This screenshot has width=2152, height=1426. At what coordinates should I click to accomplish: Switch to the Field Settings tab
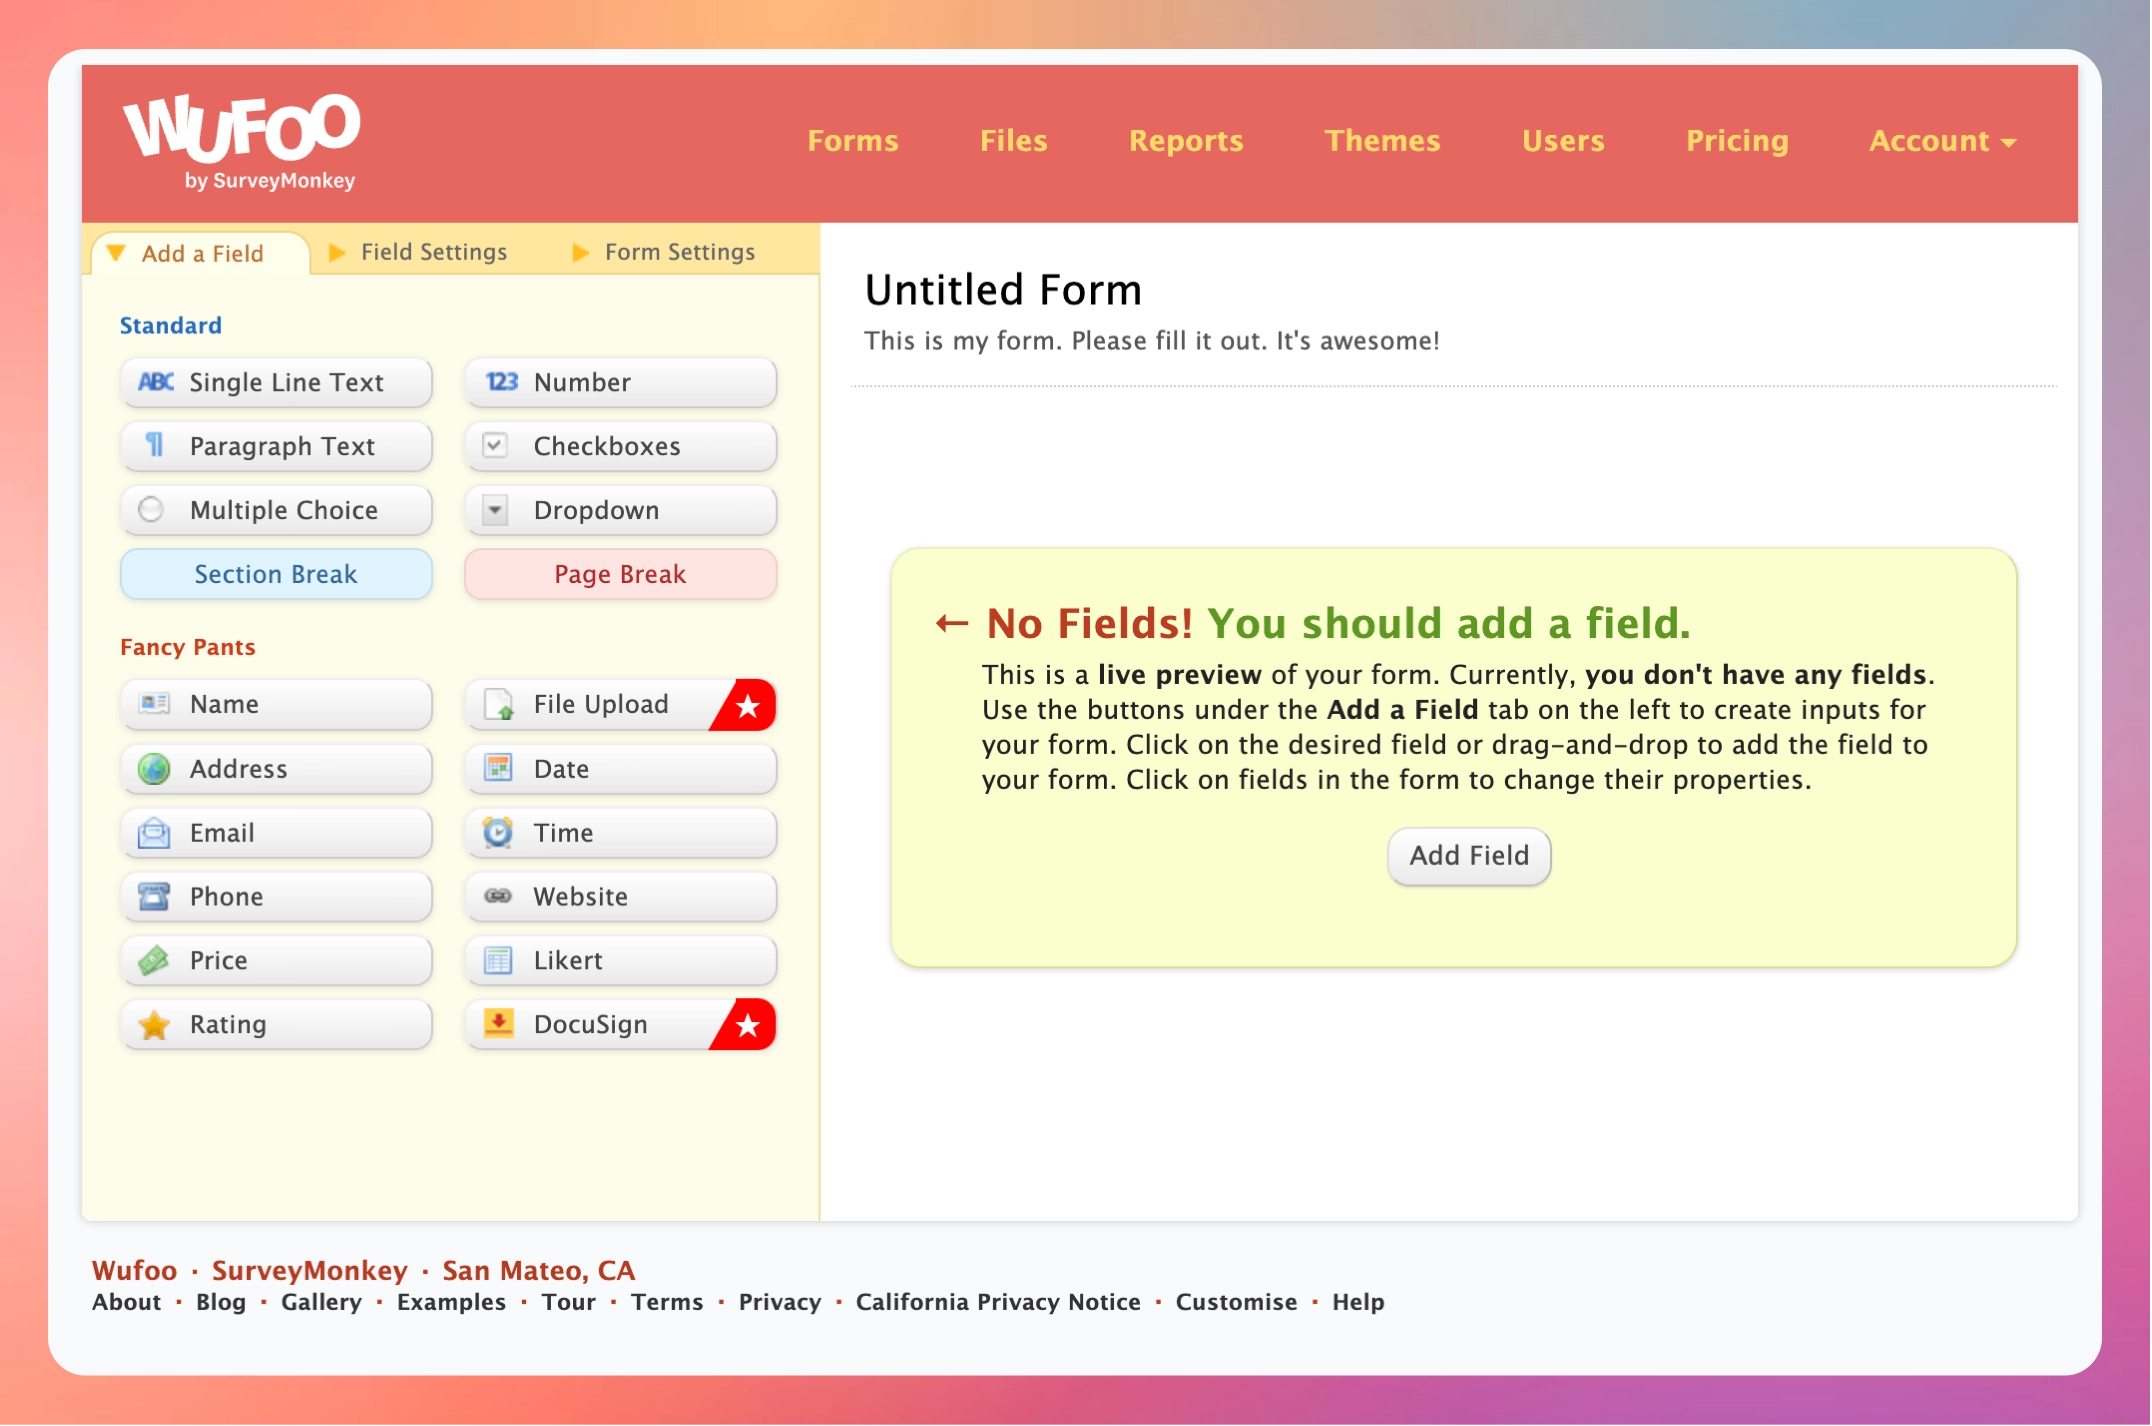(433, 252)
